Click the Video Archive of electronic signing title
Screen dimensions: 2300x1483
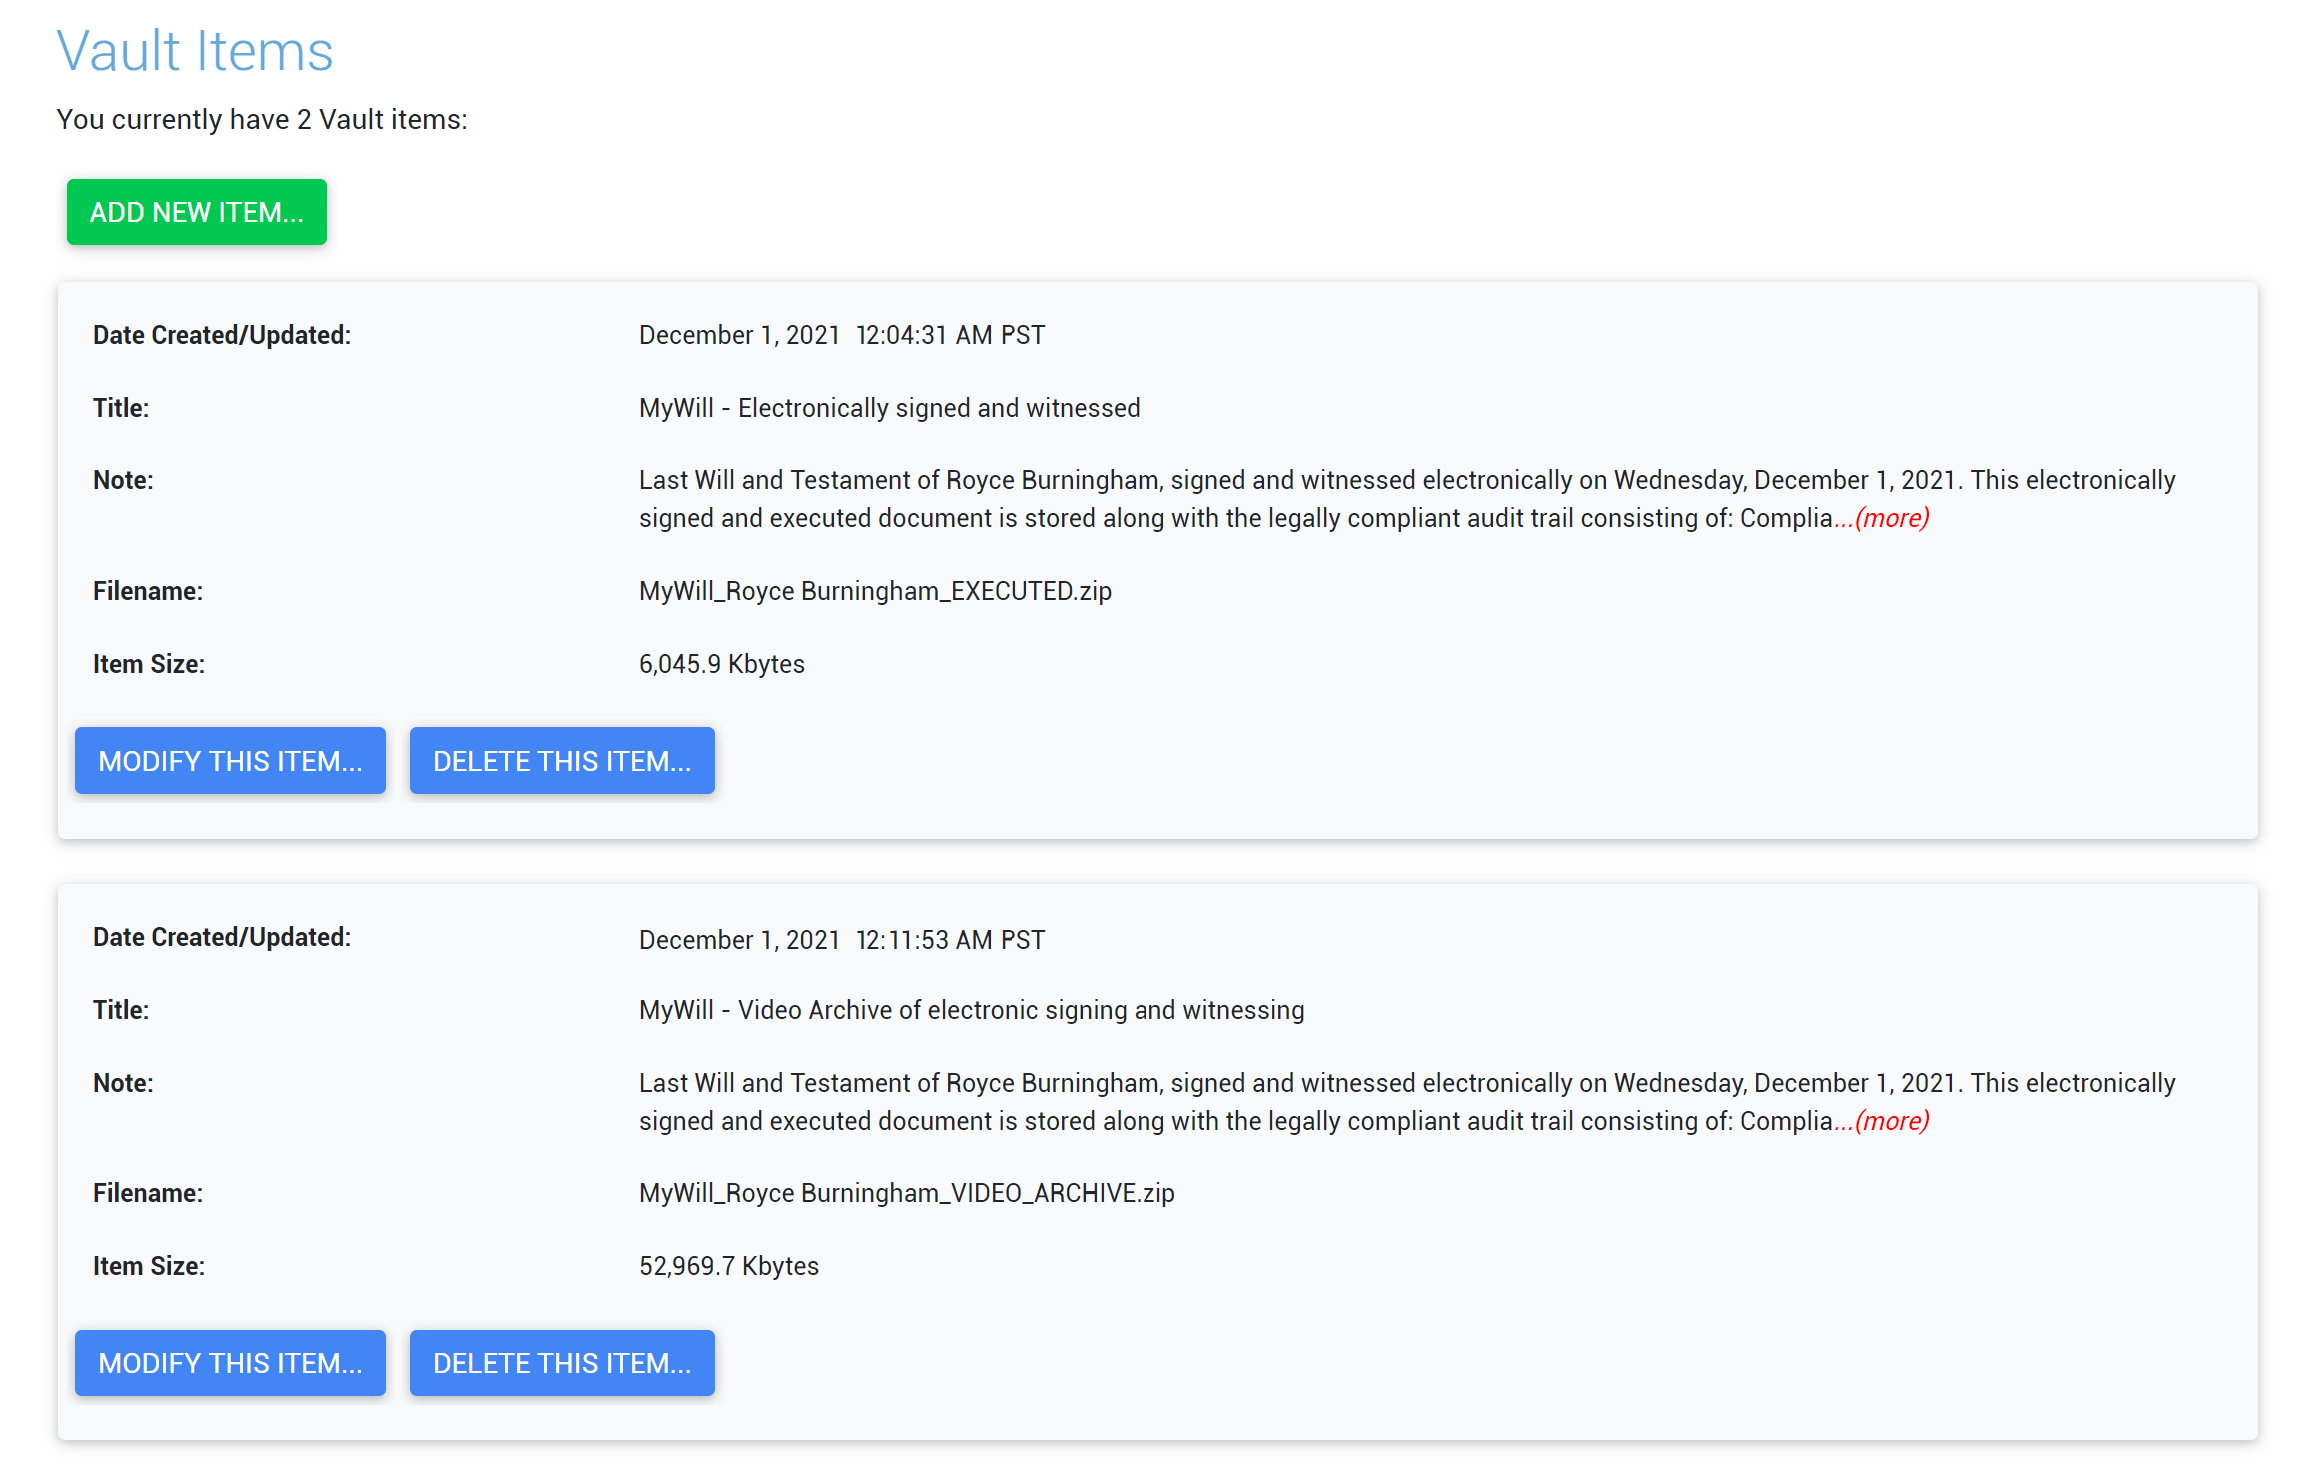click(971, 1010)
